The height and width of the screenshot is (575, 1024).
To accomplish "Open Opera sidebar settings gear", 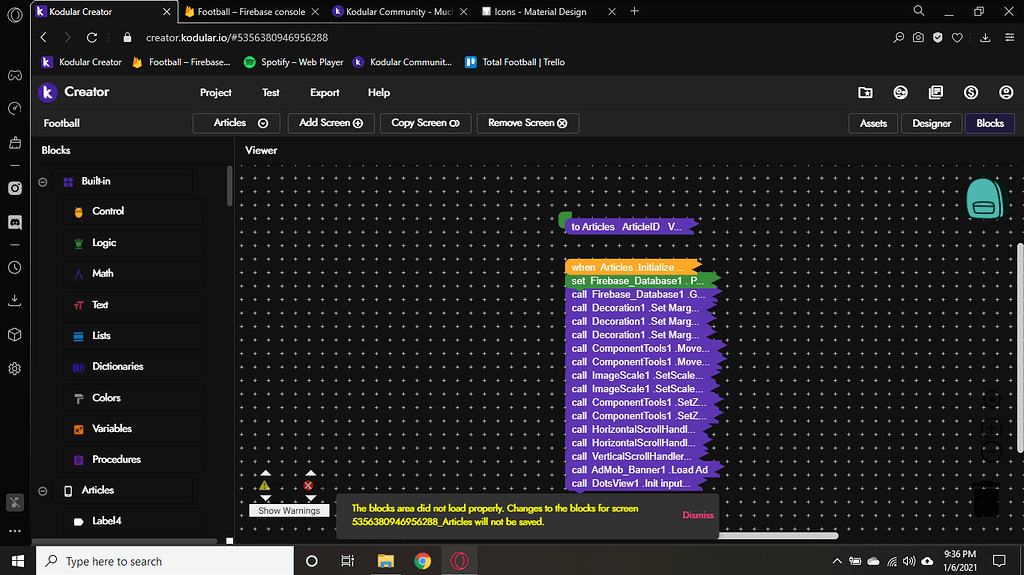I will click(14, 369).
